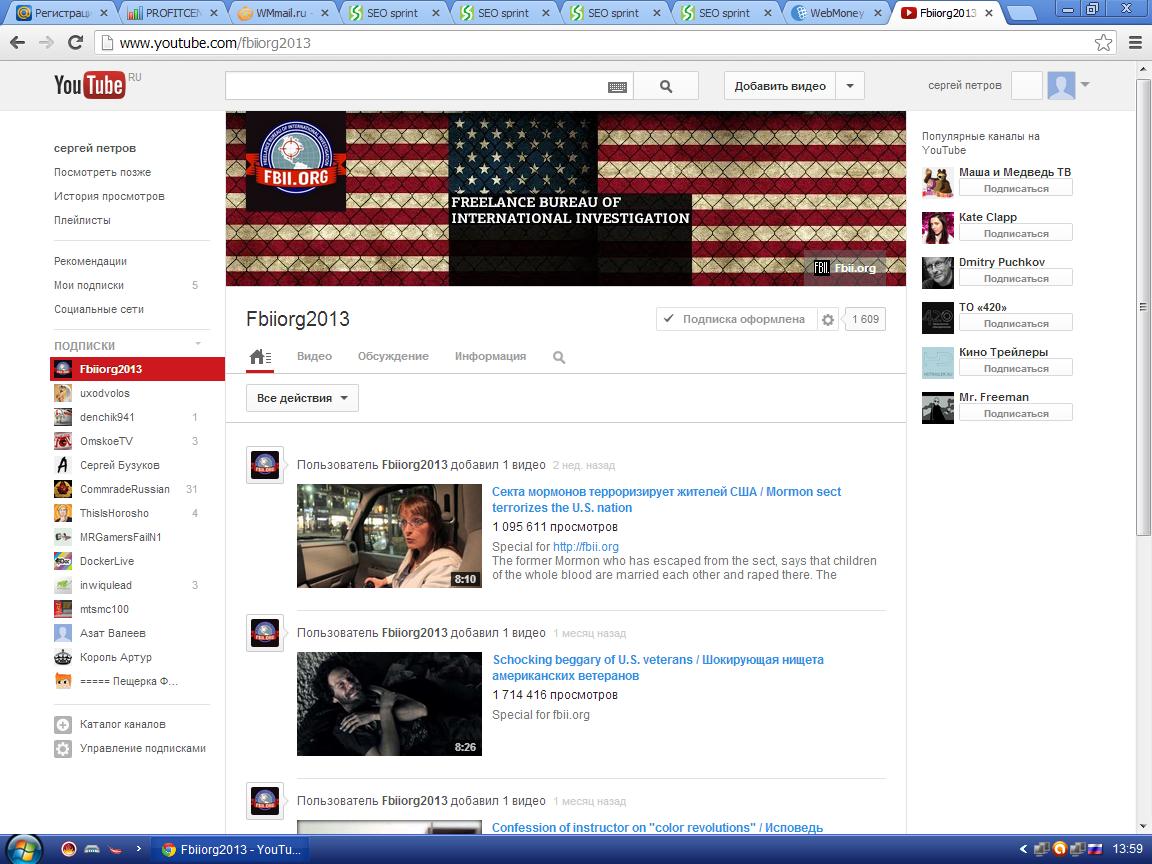This screenshot has width=1152, height=864.
Task: Open dropdown arrow next to Добавить видео
Action: coord(850,86)
